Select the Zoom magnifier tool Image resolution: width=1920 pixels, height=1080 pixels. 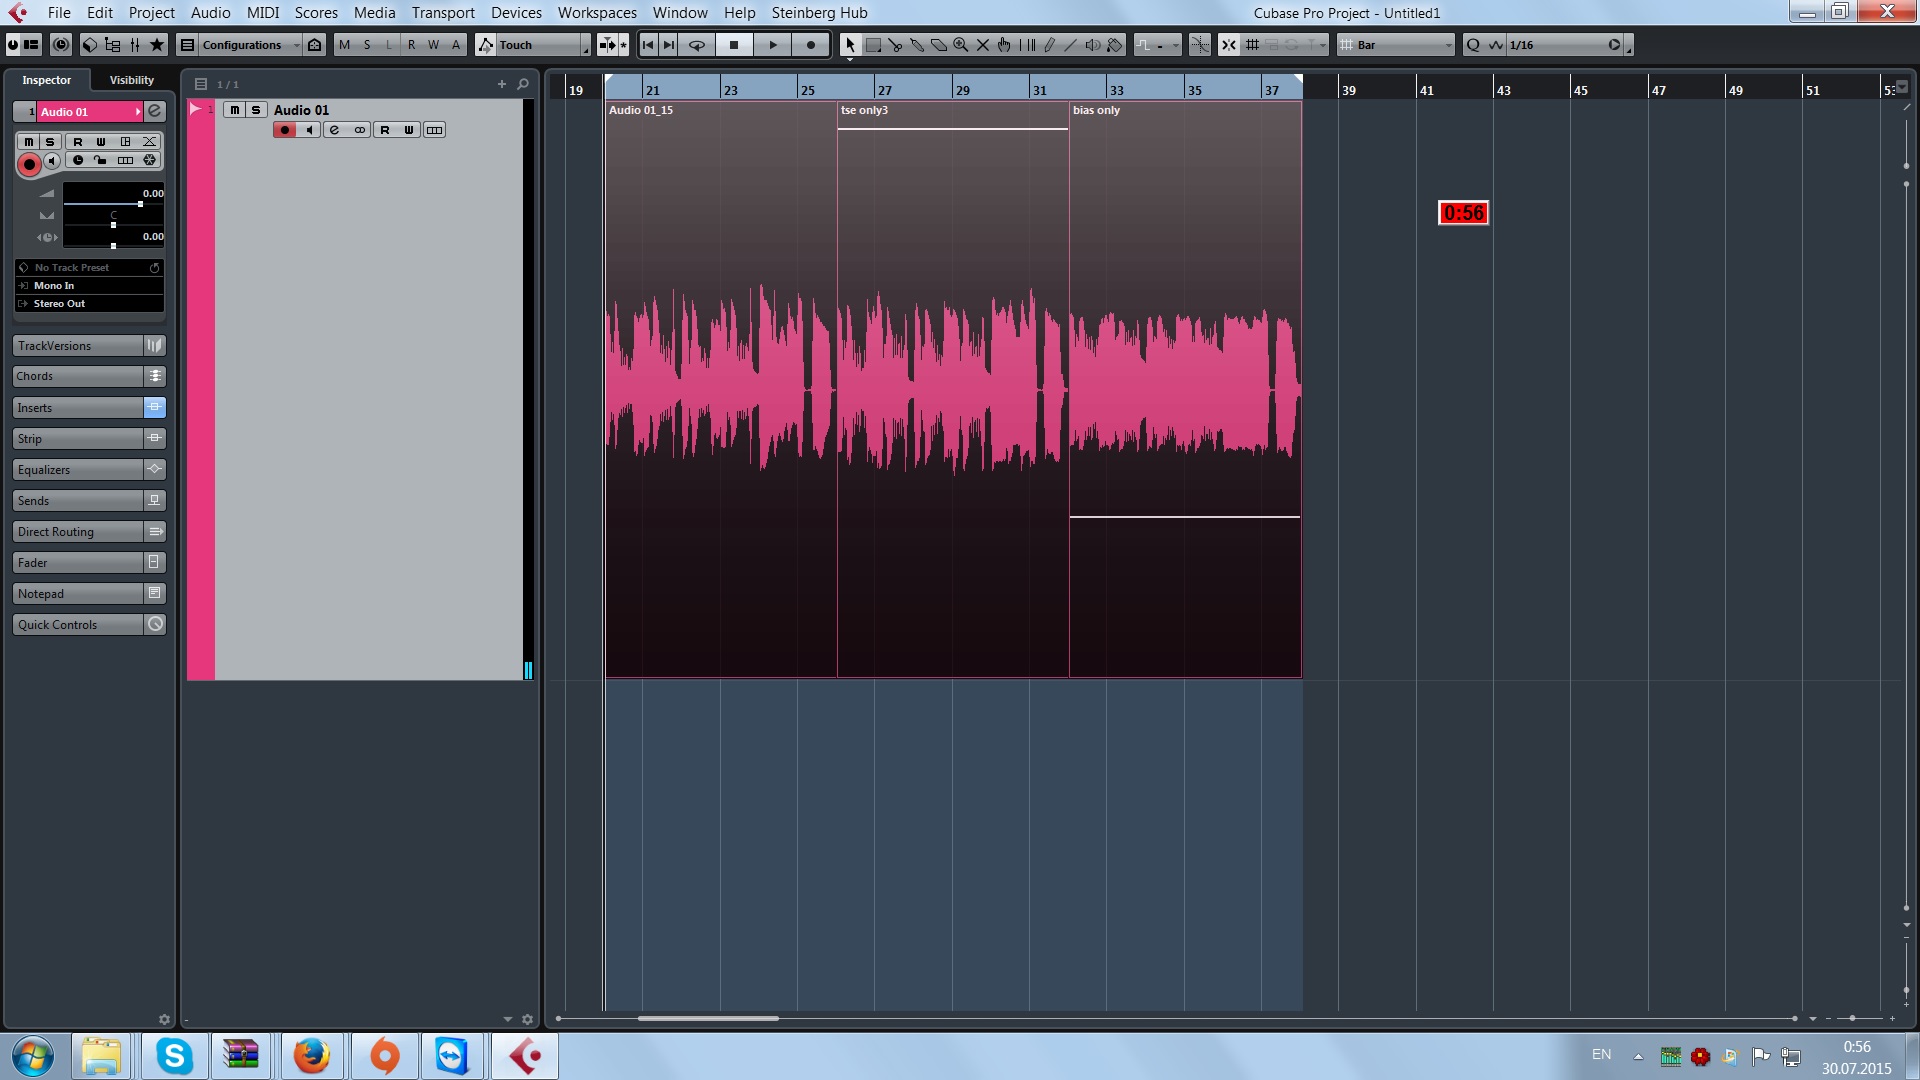click(x=960, y=45)
